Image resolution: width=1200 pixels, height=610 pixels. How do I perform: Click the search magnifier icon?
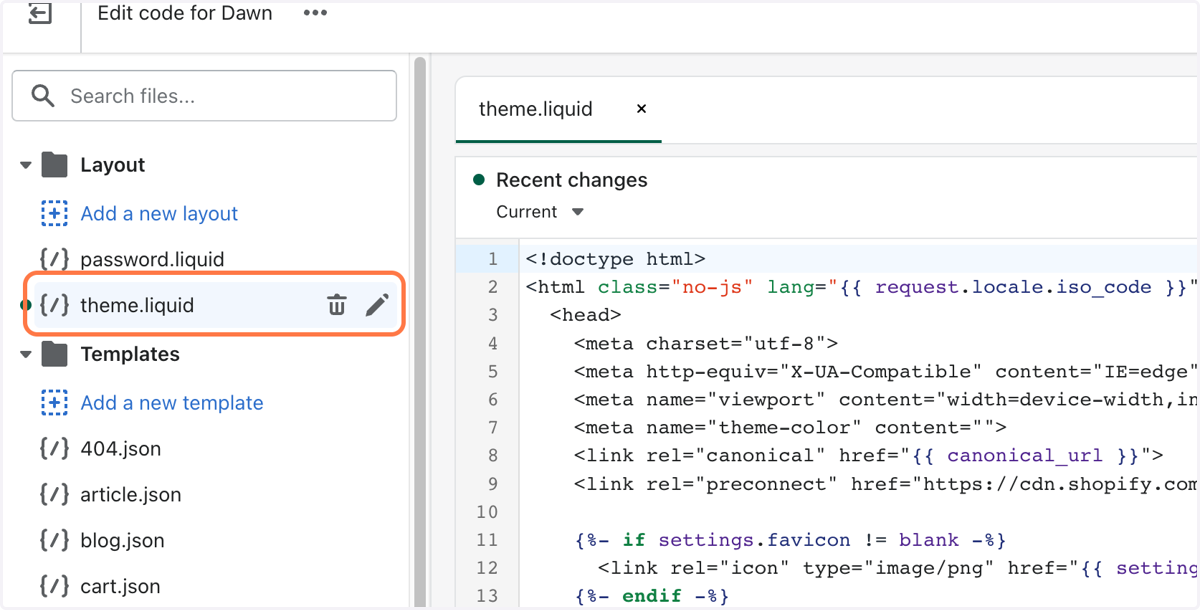(x=43, y=96)
